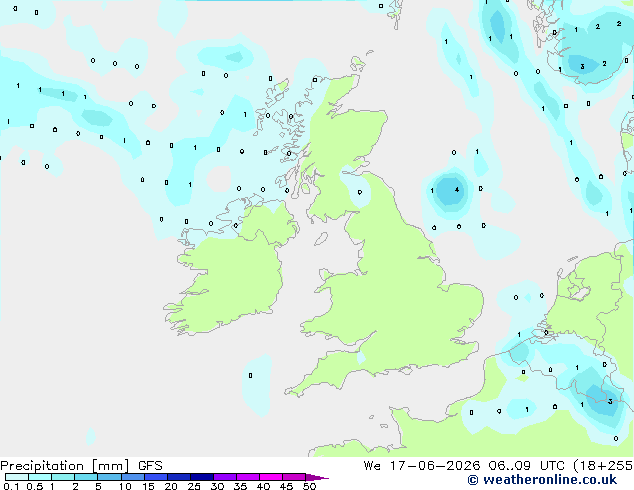Click the '0.5' legend scale number
This screenshot has height=490, width=634.
34,486
